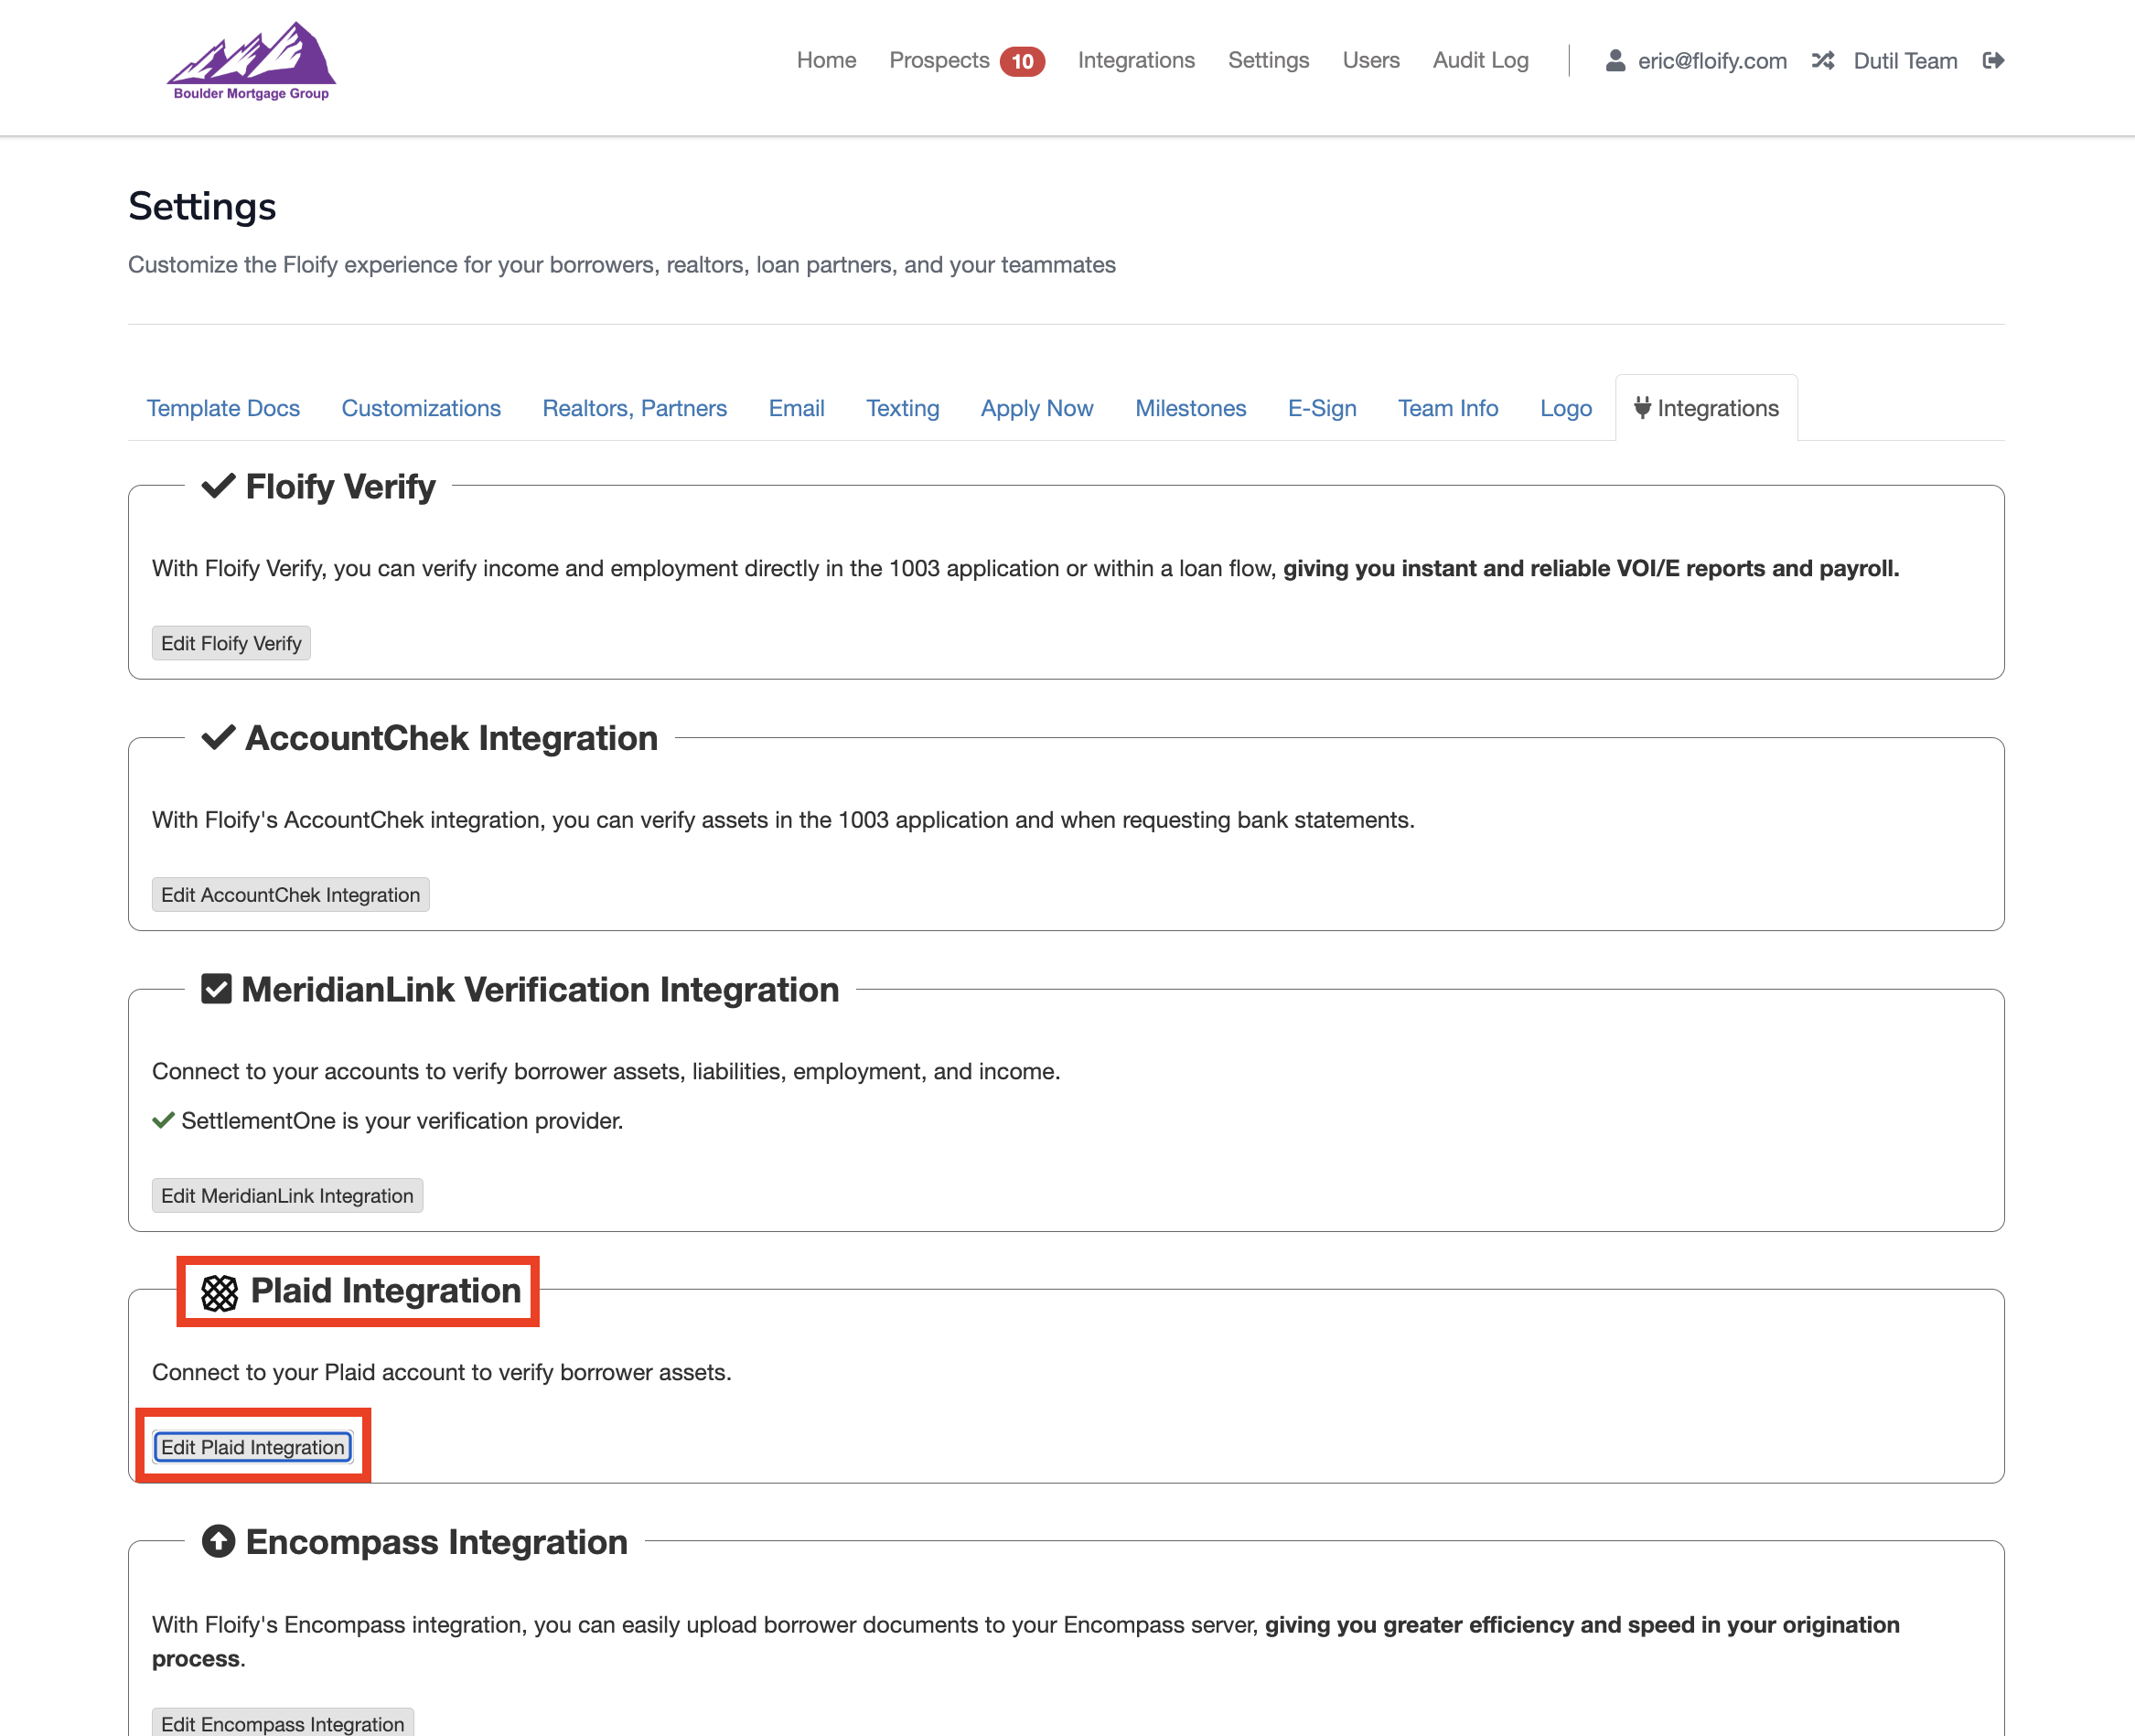Image resolution: width=2135 pixels, height=1736 pixels.
Task: Click the Encompass up-arrow circle icon
Action: 218,1541
